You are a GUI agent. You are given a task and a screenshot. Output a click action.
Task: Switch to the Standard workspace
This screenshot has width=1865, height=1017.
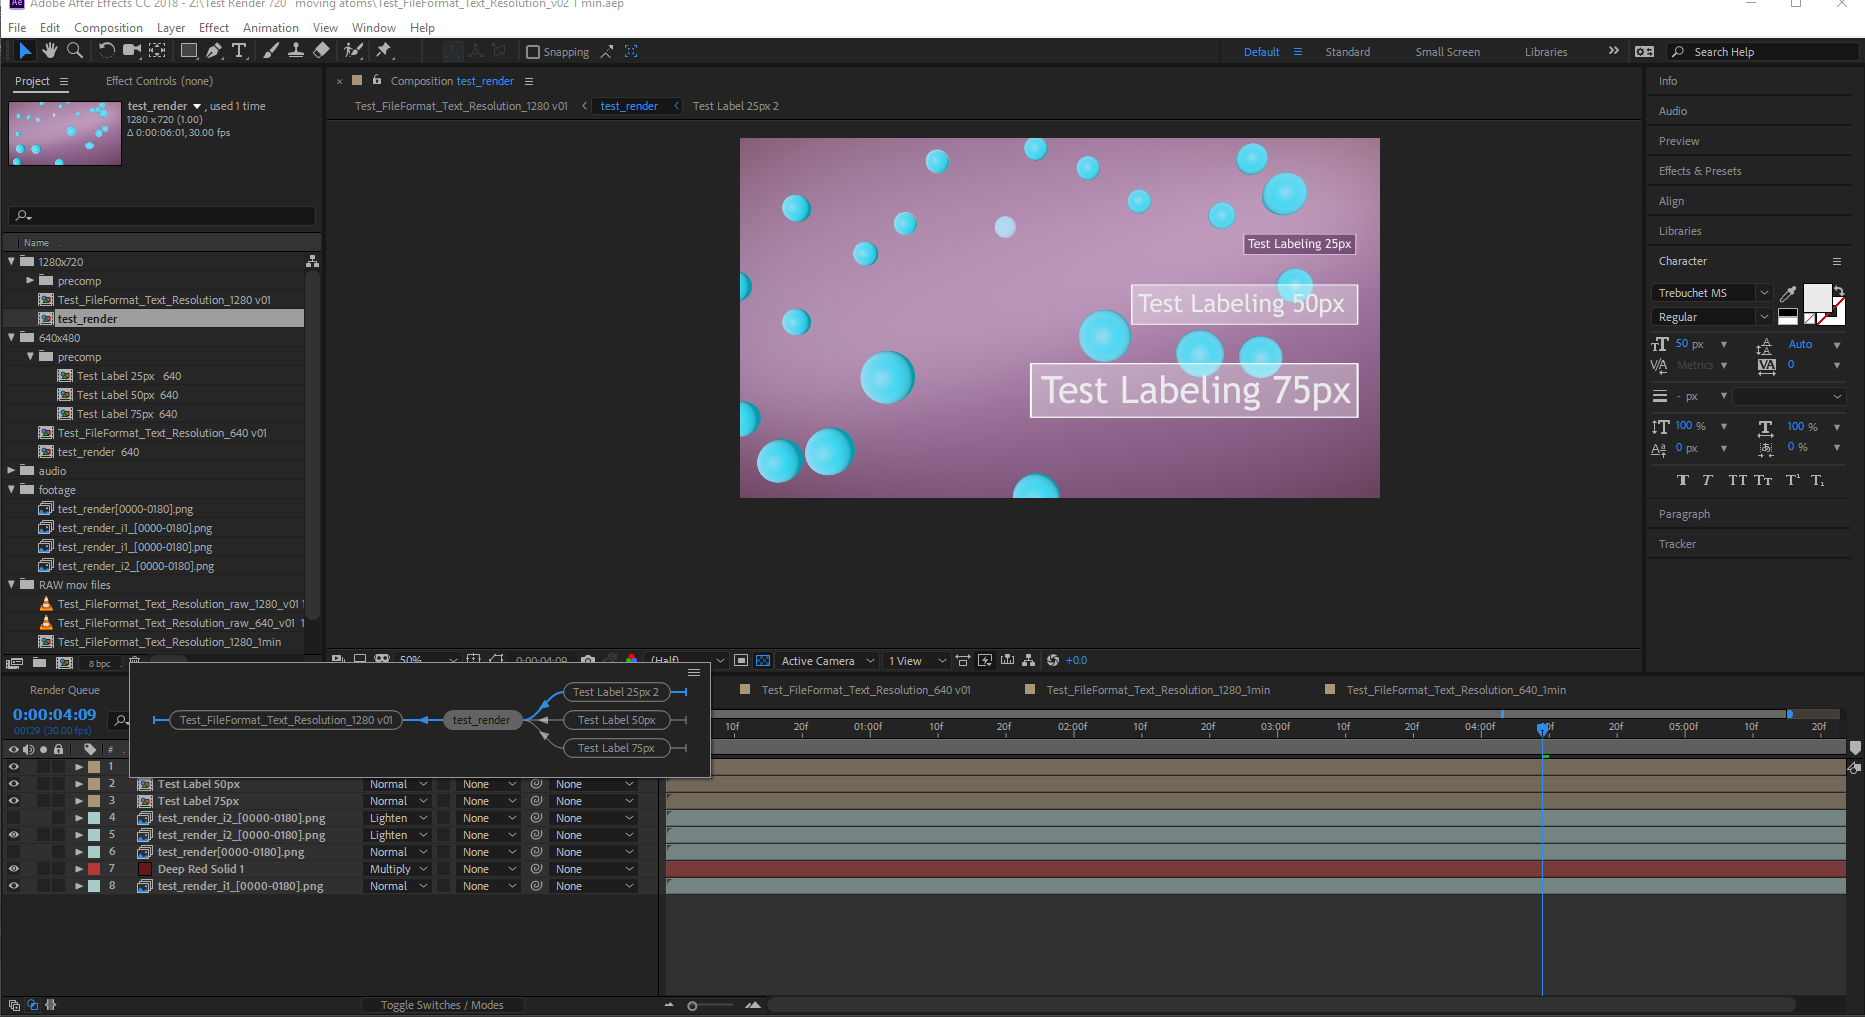pos(1348,52)
